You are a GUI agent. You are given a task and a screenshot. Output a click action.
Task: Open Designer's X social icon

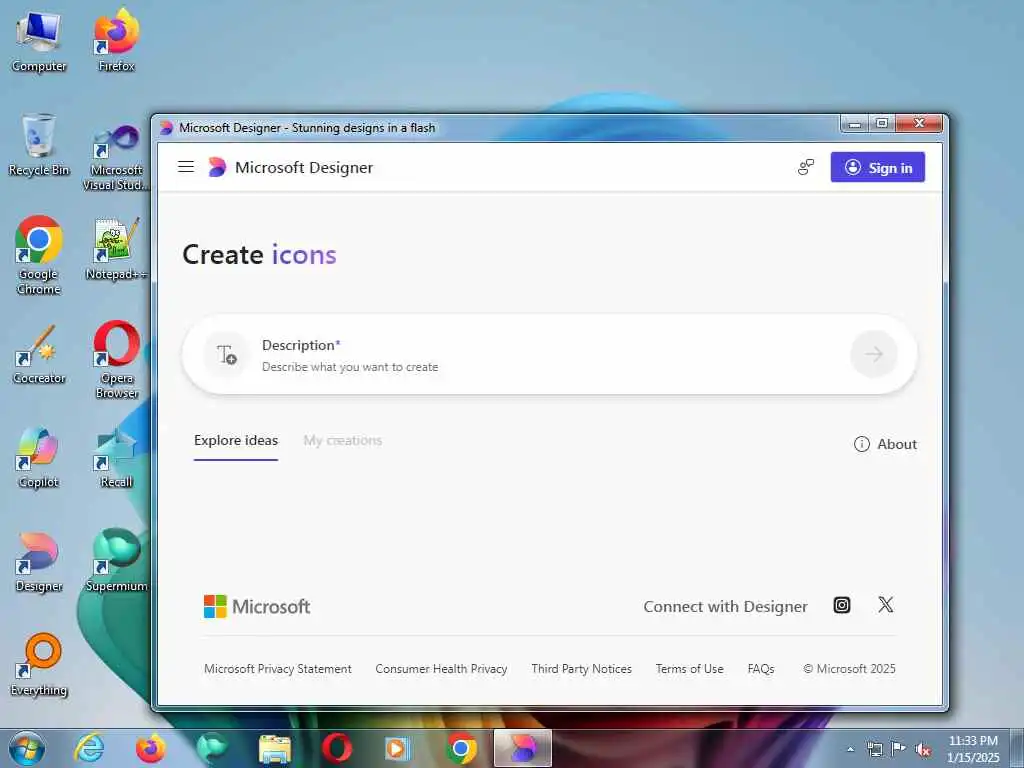click(x=886, y=605)
